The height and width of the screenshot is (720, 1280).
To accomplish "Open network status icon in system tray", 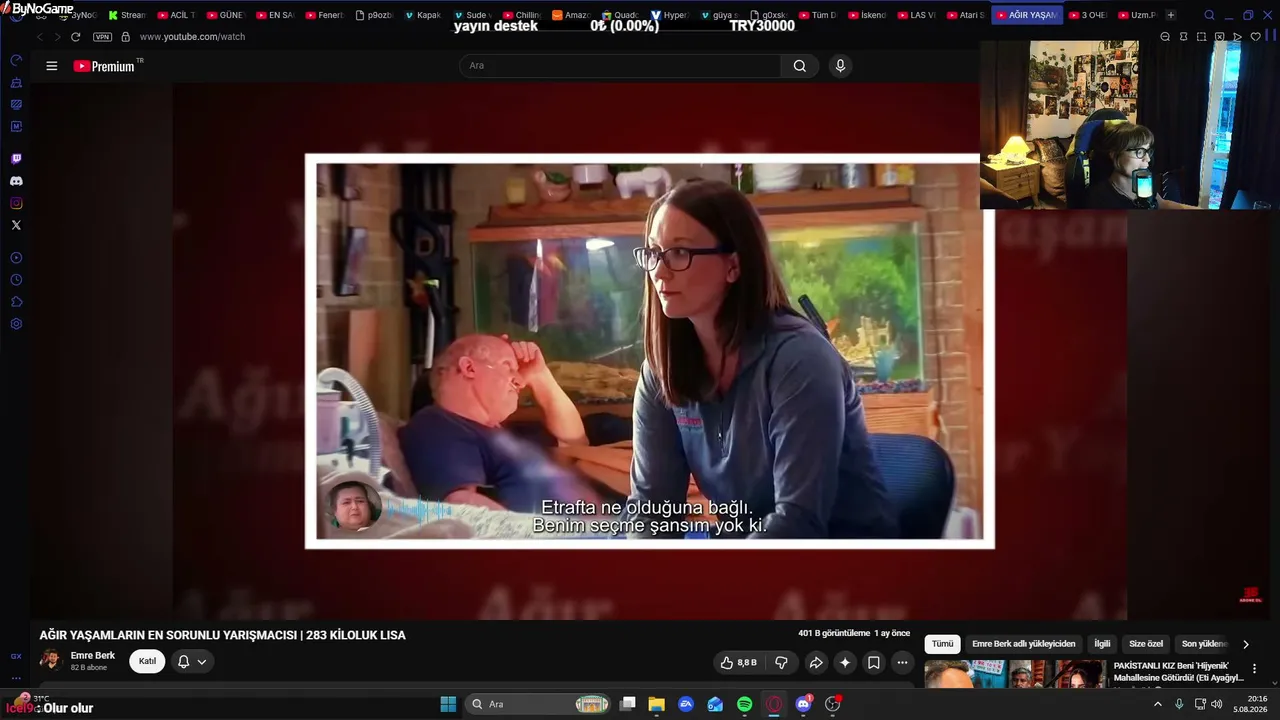I will tap(1199, 704).
